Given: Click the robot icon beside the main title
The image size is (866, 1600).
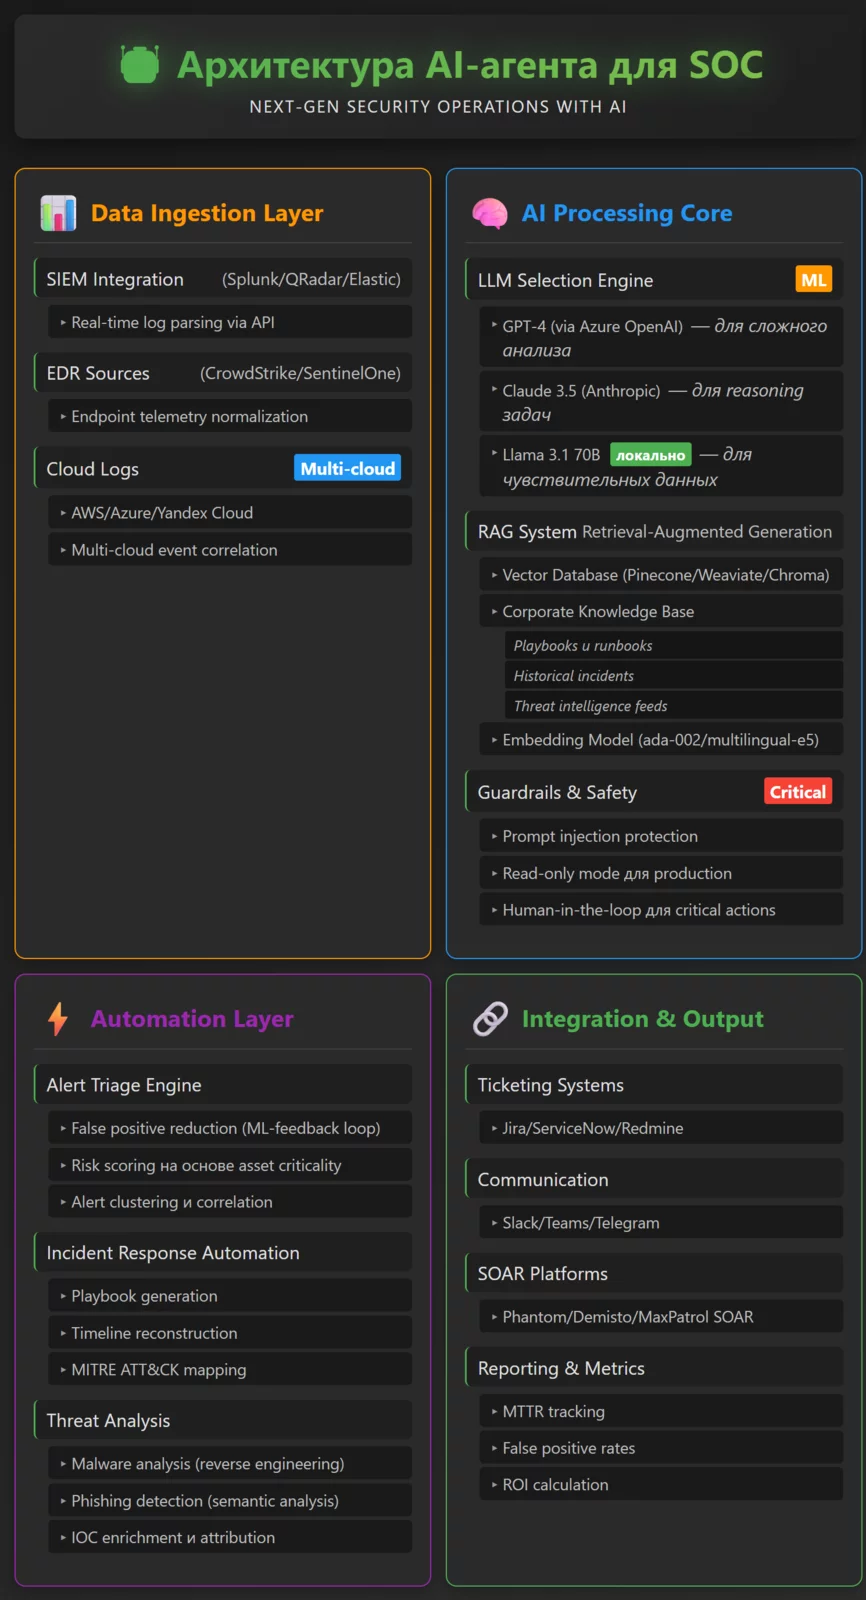Looking at the screenshot, I should 140,65.
